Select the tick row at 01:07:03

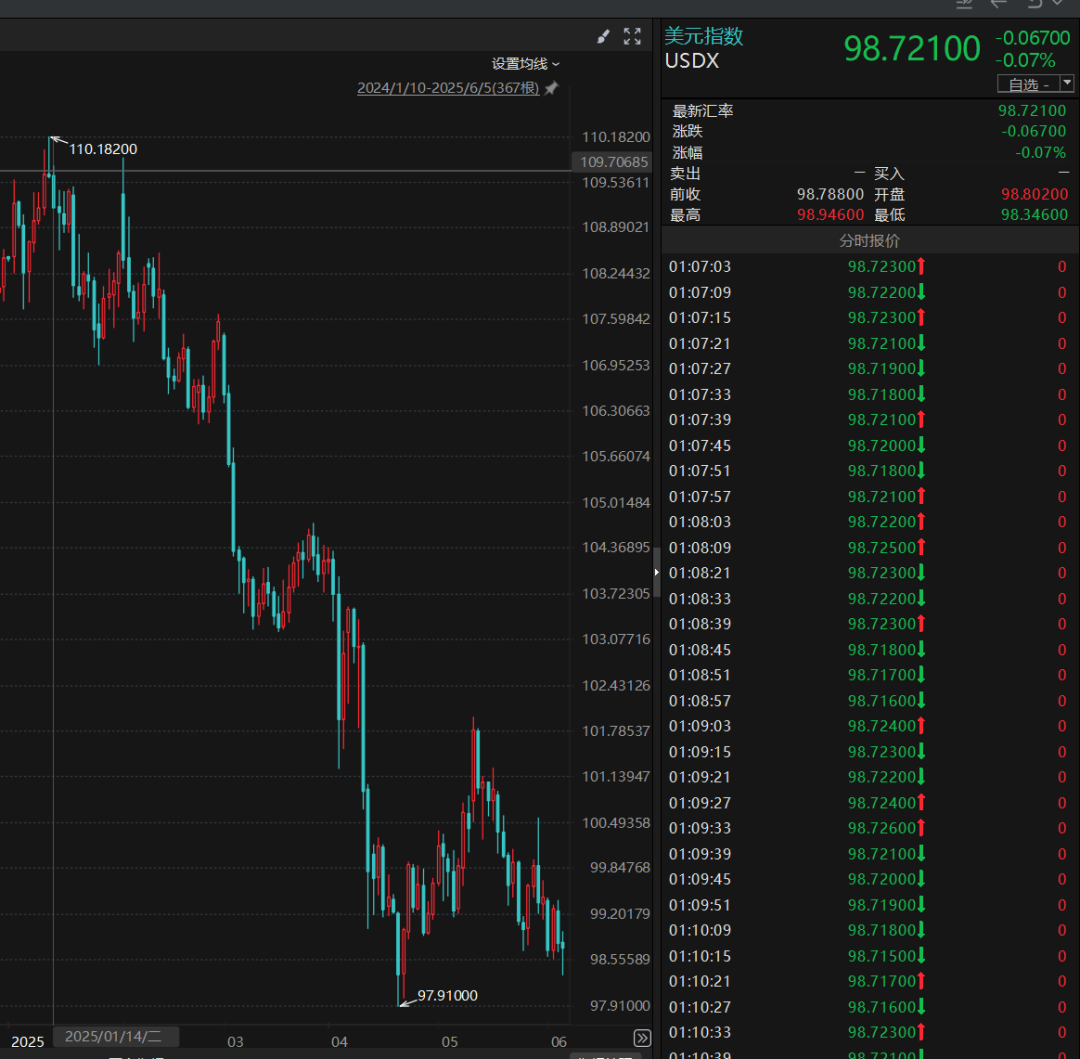coord(869,266)
